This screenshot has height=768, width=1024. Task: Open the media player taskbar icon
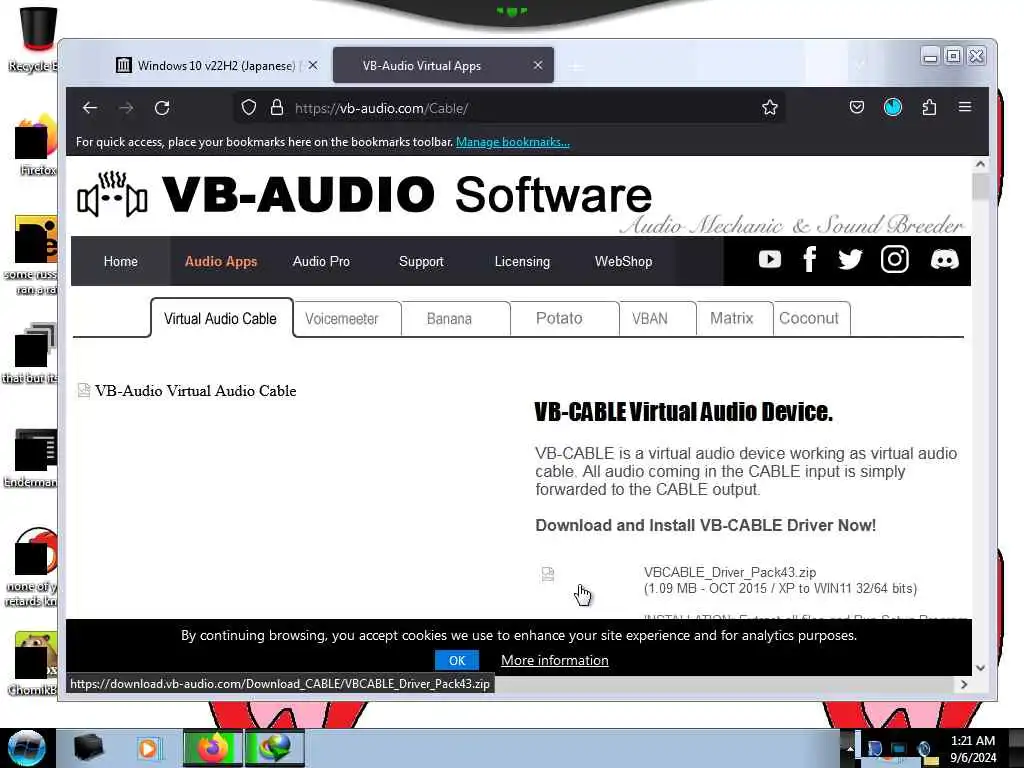148,748
